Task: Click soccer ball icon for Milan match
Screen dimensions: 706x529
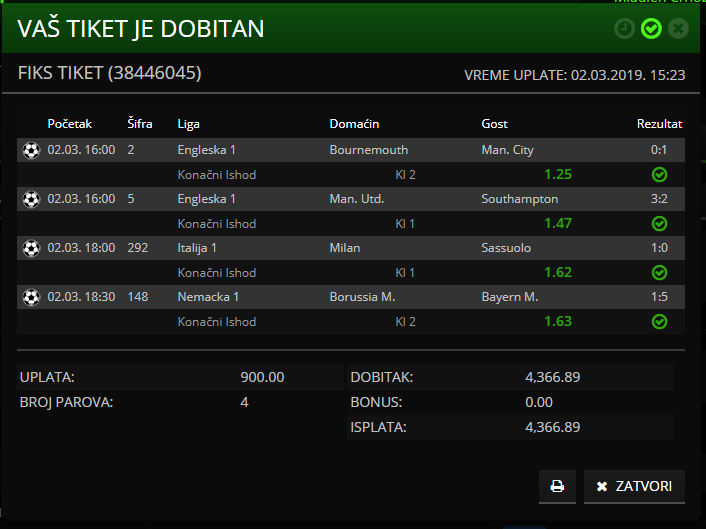Action: pos(31,249)
